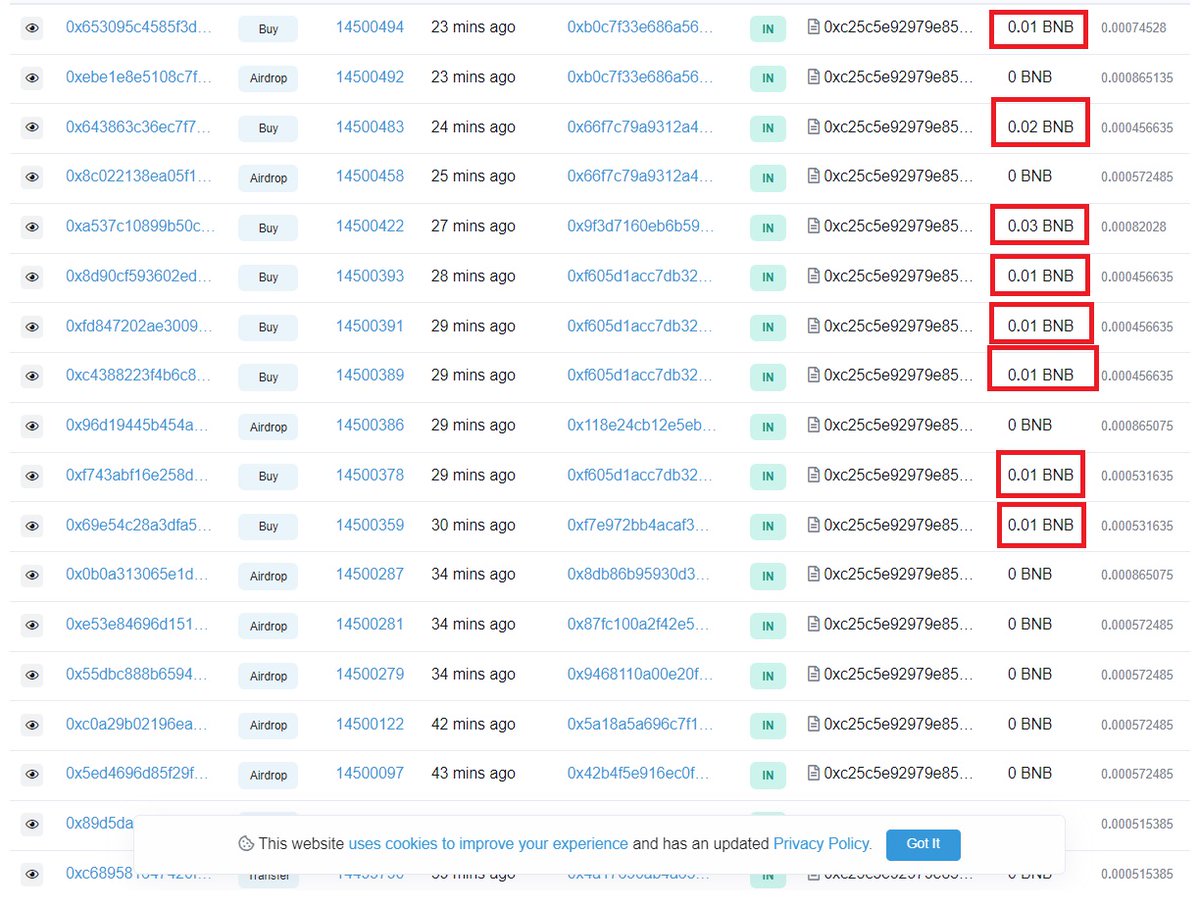Click 0 BNB value in block 14500122 row
Screen dimensions: 1200x906
(x=1030, y=724)
